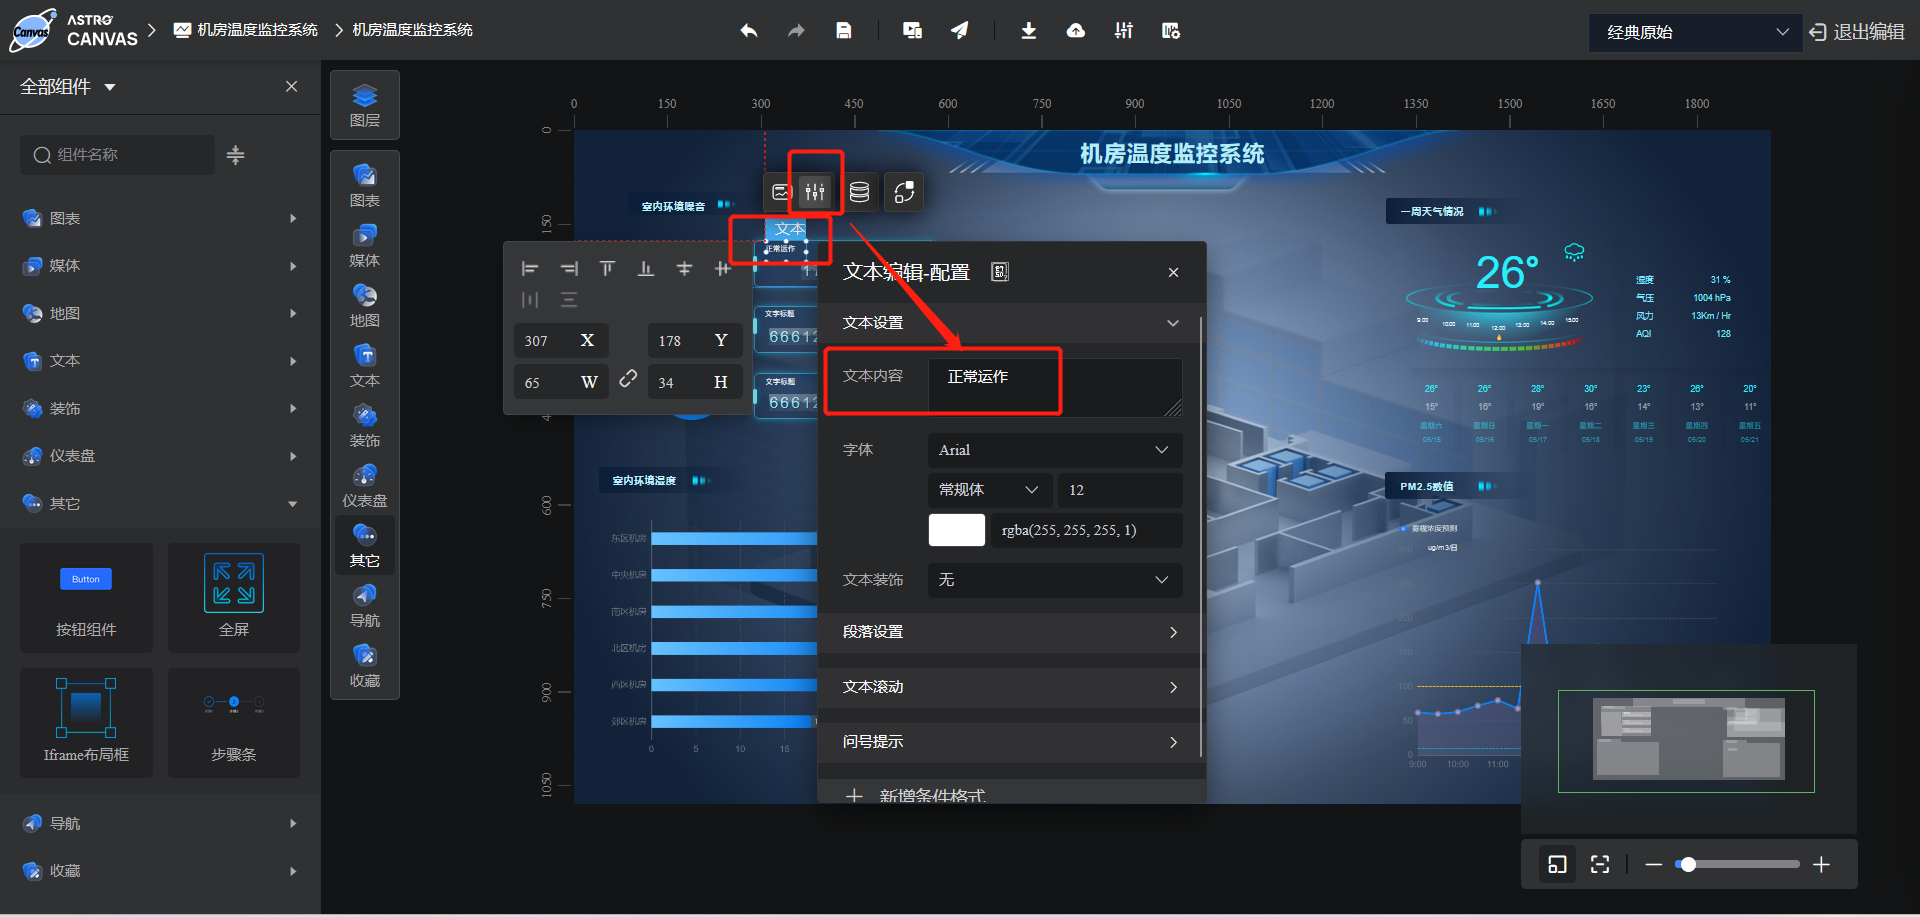The height and width of the screenshot is (917, 1920).
Task: Click the canvas zoom slider handle
Action: 1688,864
